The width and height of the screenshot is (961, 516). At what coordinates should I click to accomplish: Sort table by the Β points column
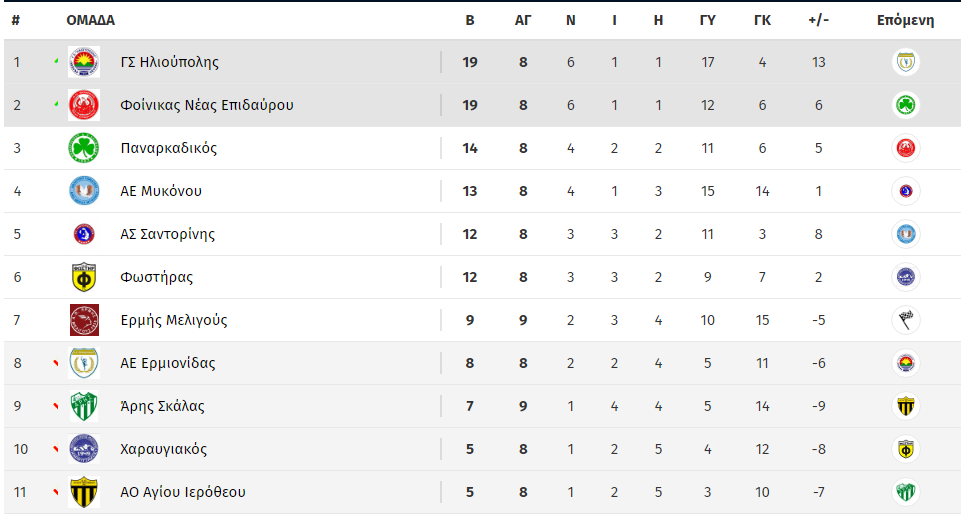(470, 20)
